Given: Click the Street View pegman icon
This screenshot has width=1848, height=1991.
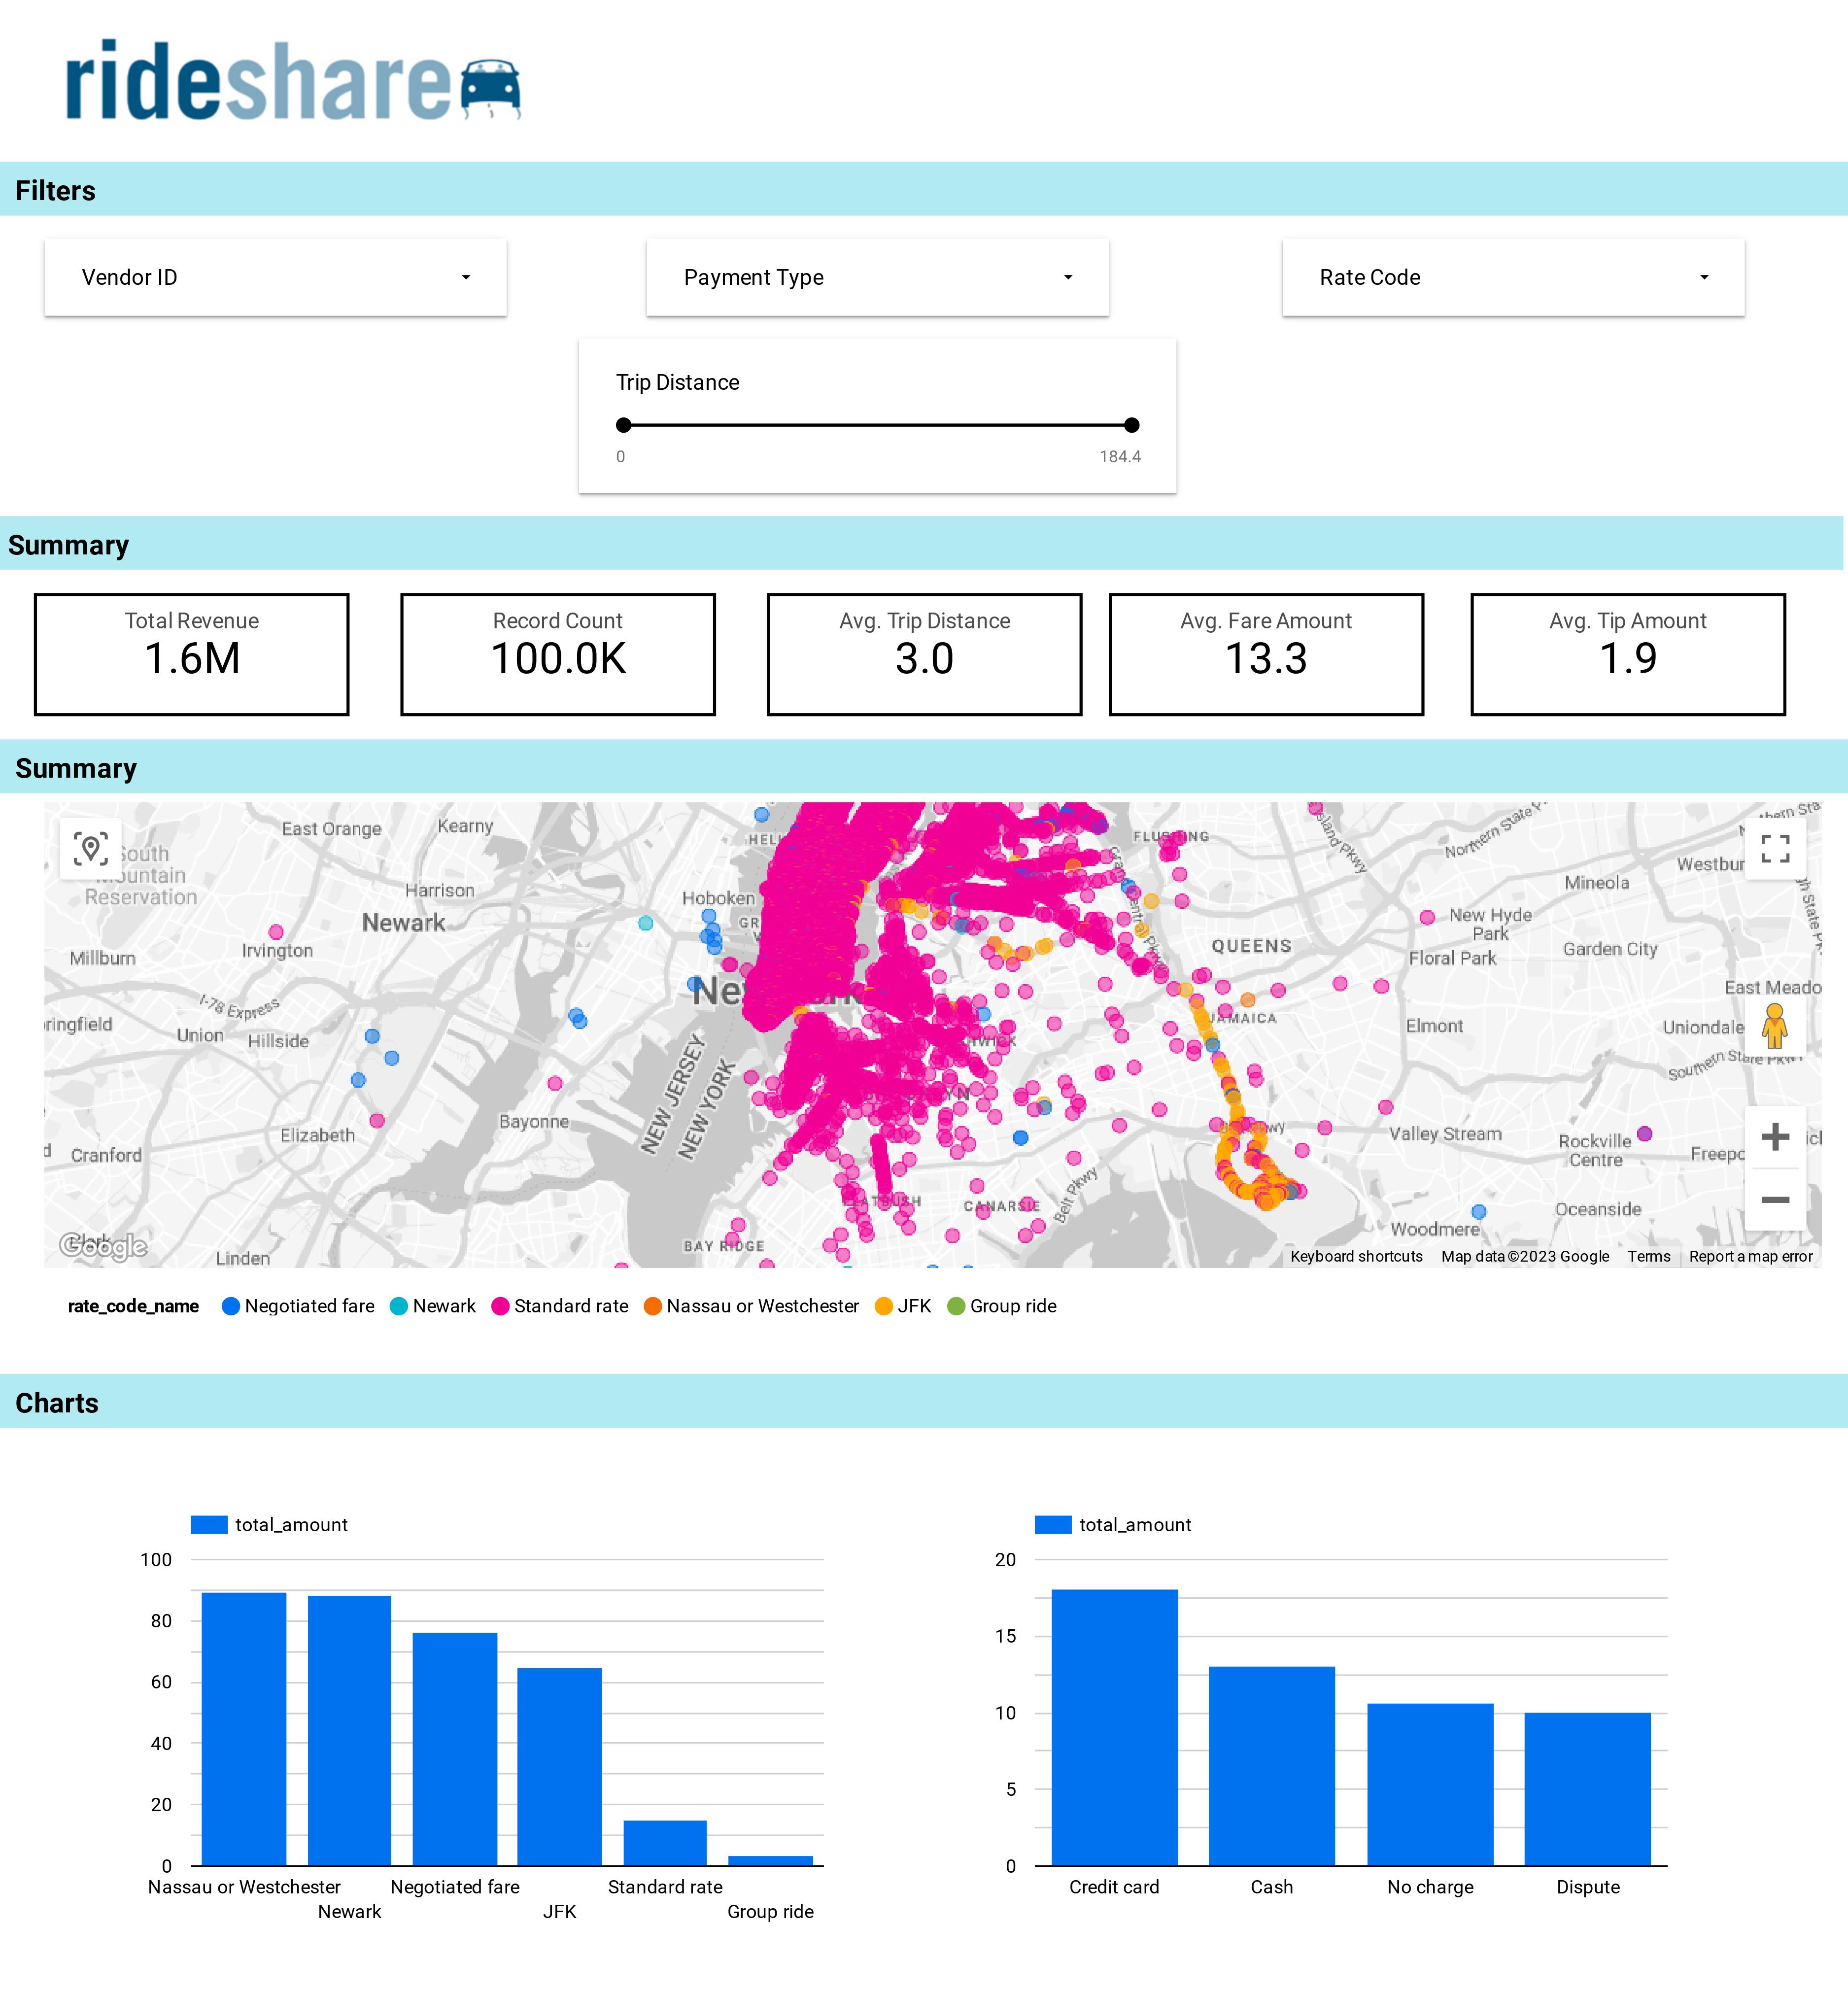Looking at the screenshot, I should point(1774,1026).
